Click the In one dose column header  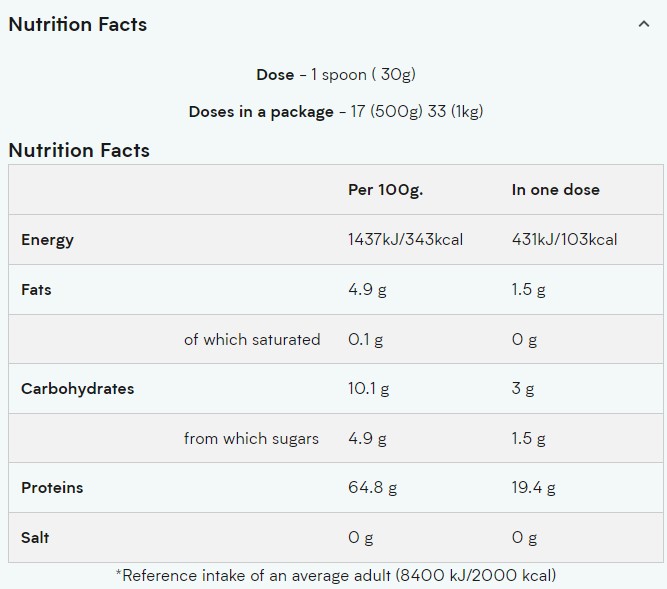tap(555, 190)
